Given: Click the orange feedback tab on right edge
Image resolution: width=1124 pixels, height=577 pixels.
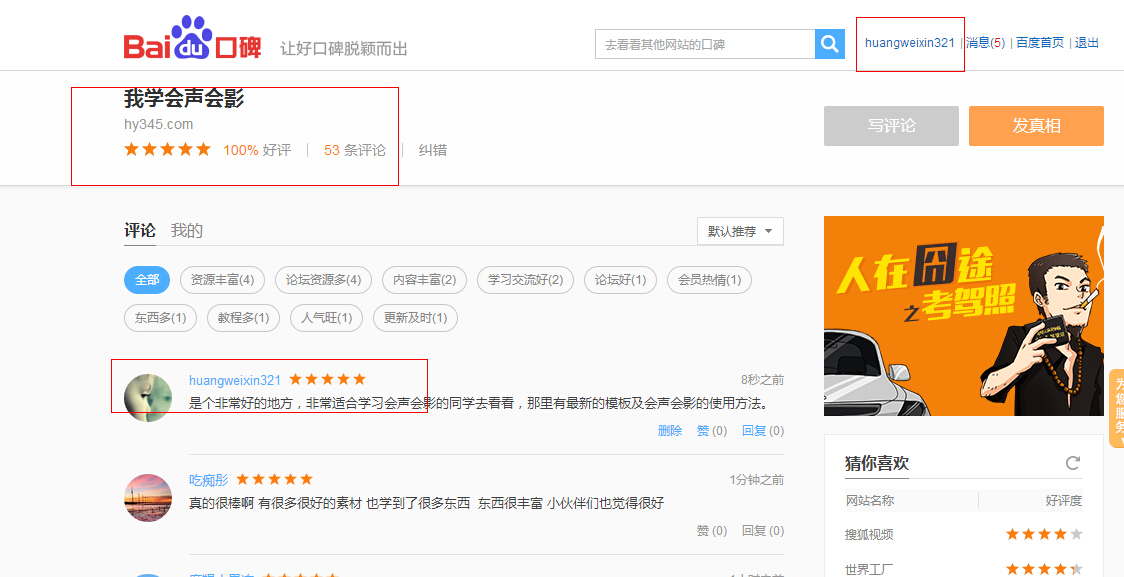Looking at the screenshot, I should click(1117, 409).
